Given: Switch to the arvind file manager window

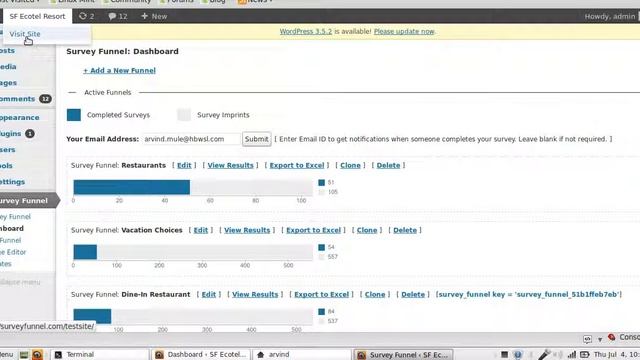Looking at the screenshot, I should [301, 354].
